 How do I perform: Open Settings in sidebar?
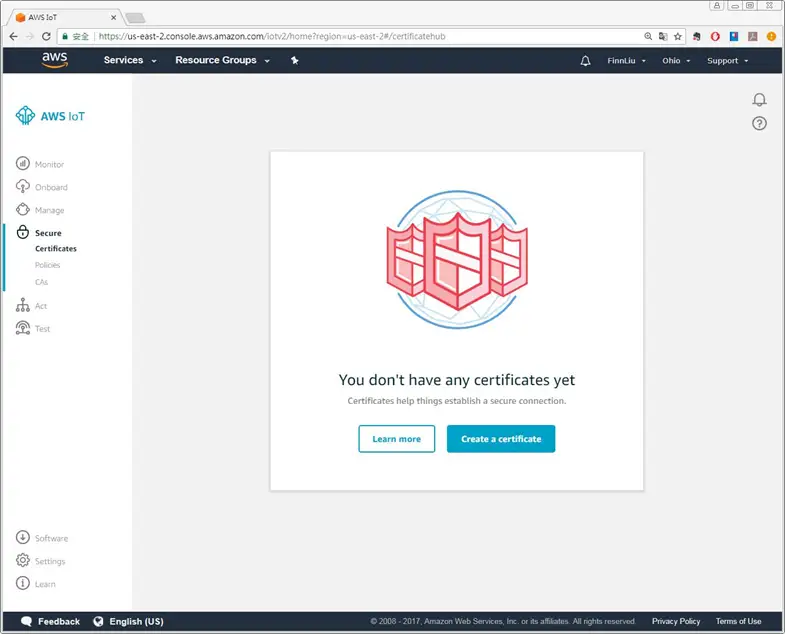tap(50, 561)
